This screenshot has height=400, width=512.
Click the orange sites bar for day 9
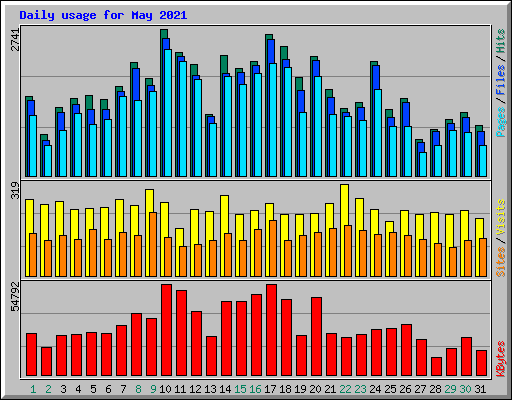(153, 244)
